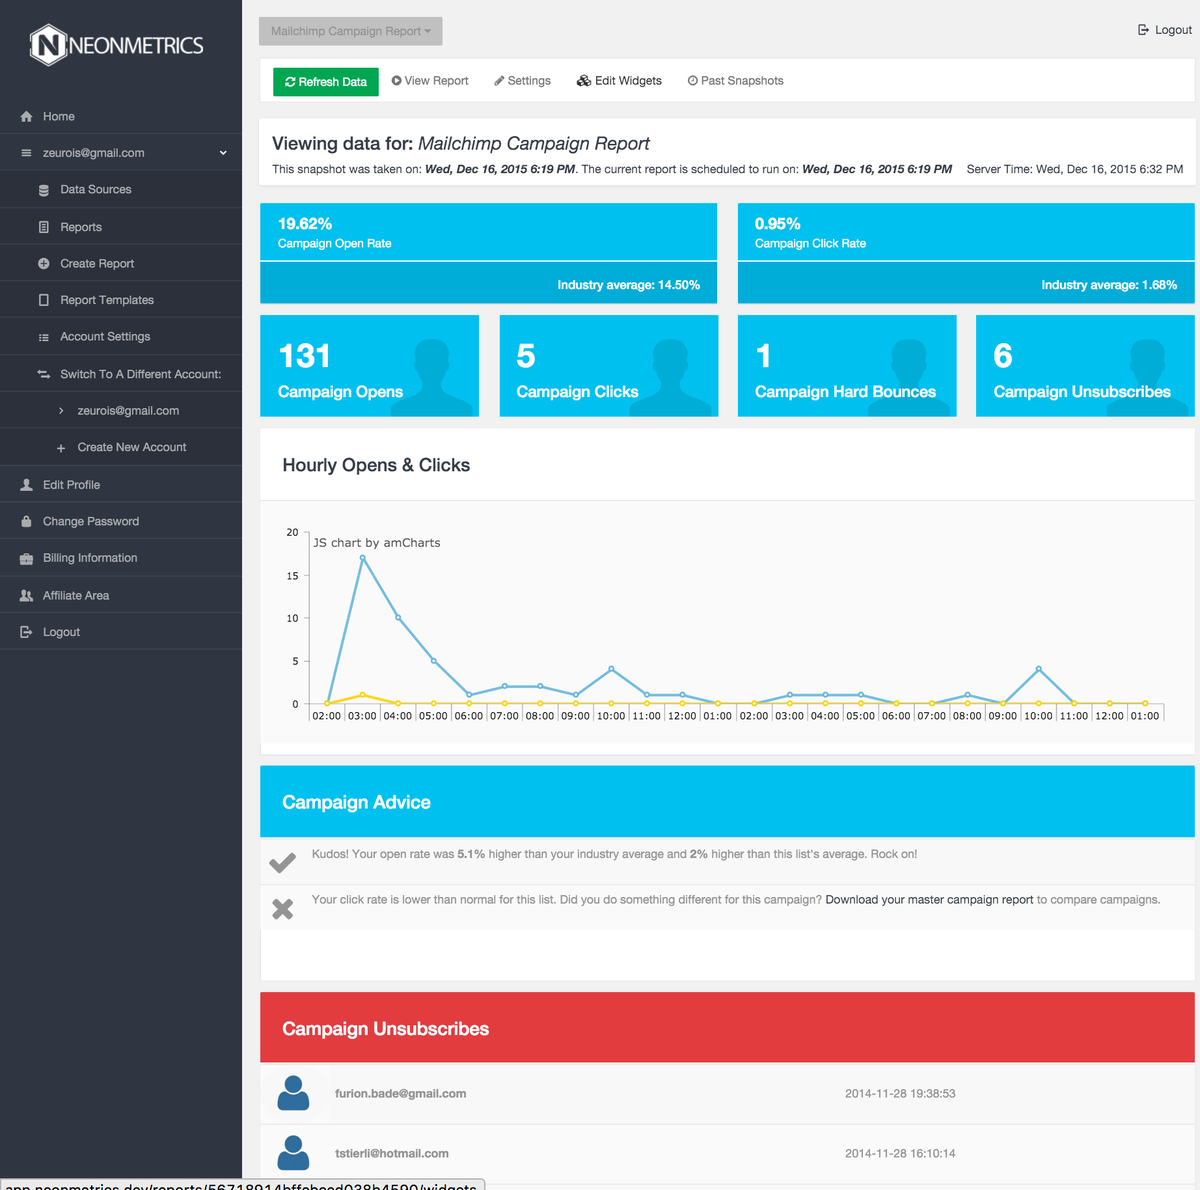Open Affiliate Area in sidebar
The height and width of the screenshot is (1190, 1200).
click(121, 595)
